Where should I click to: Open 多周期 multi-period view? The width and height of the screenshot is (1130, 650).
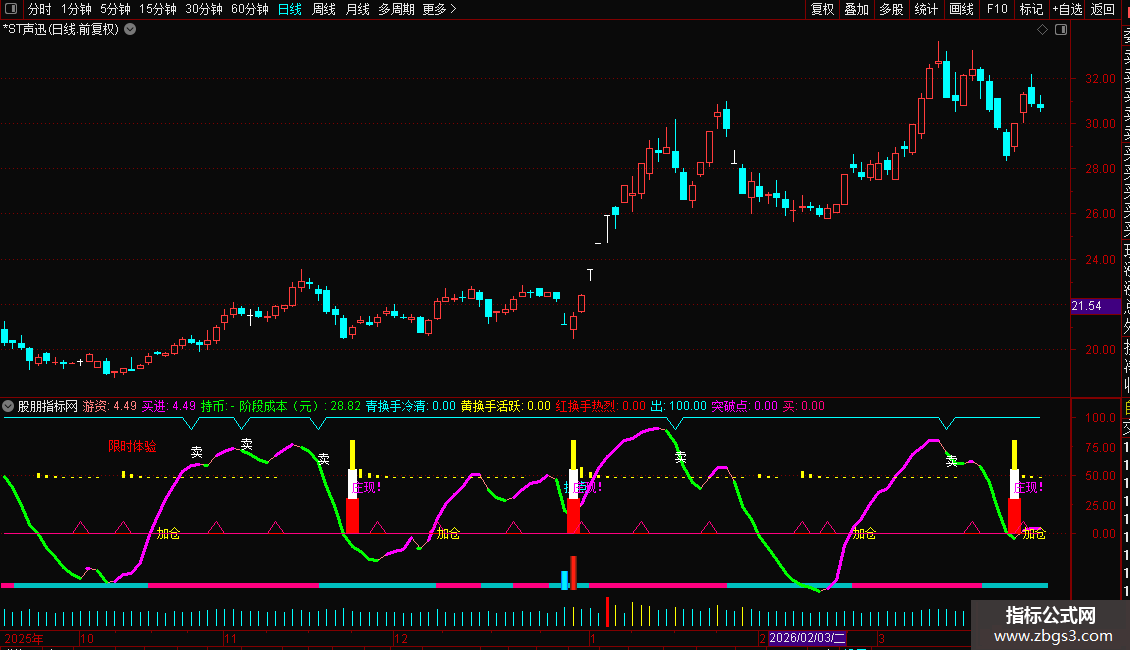coord(396,9)
